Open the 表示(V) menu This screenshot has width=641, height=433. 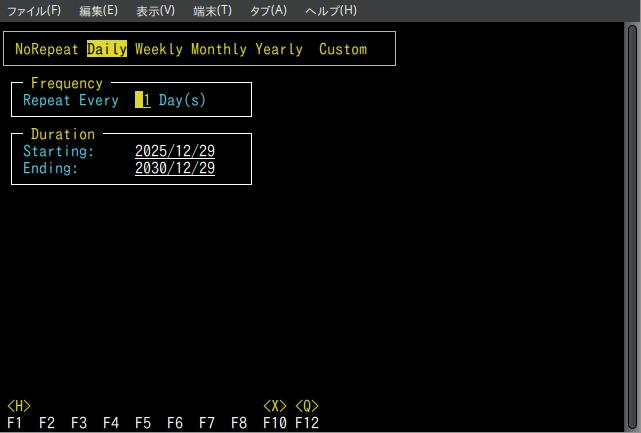tap(155, 10)
